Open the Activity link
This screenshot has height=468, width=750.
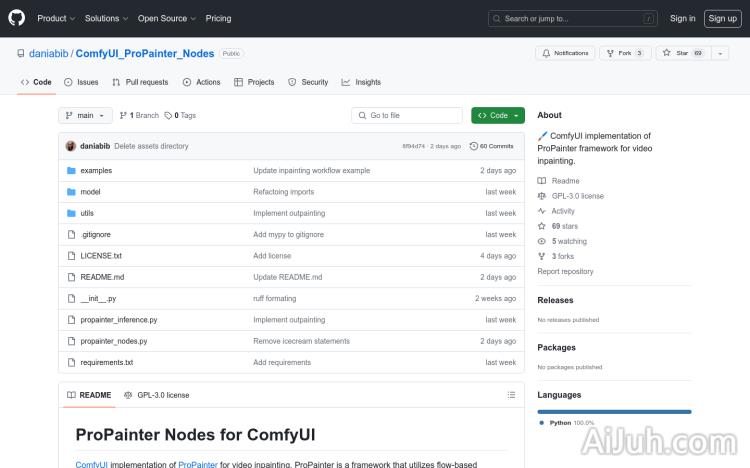coord(556,211)
